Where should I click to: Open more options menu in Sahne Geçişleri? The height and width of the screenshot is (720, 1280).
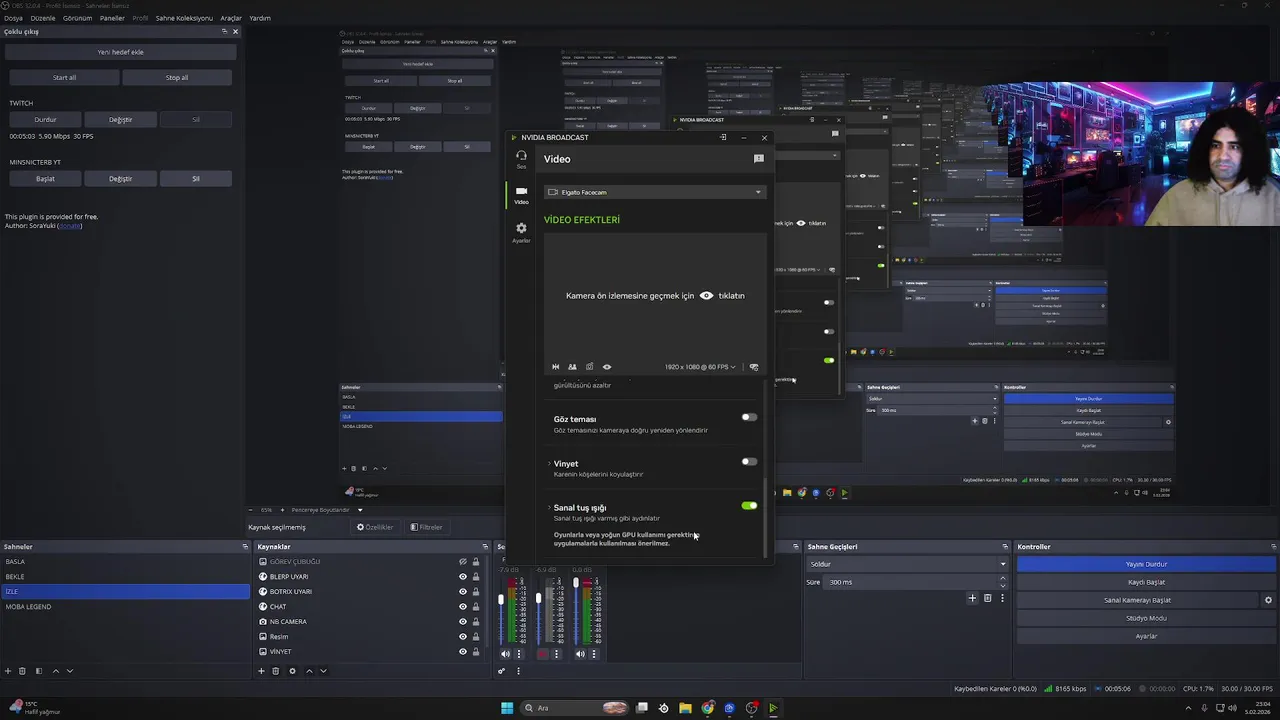[x=1002, y=598]
